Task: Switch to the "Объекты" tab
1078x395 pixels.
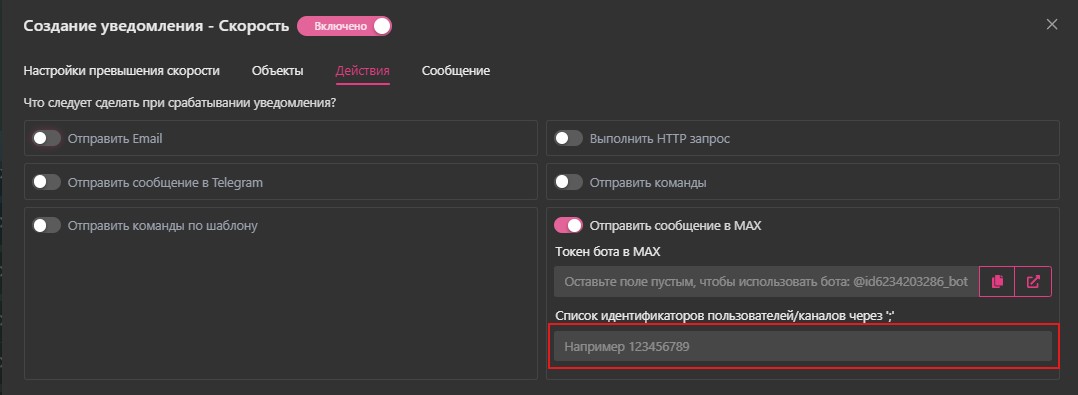Action: (x=278, y=71)
